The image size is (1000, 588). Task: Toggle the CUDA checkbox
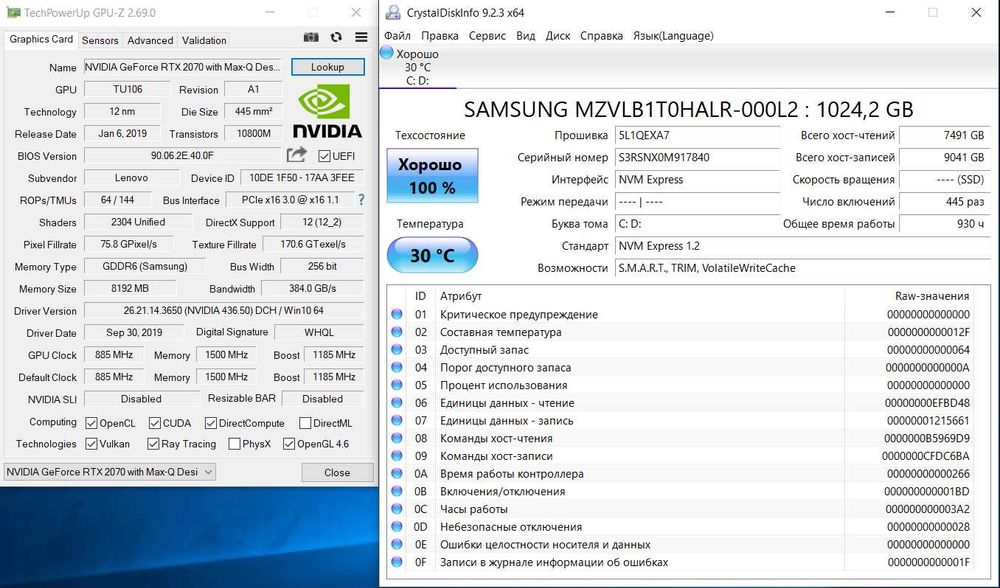tap(154, 423)
